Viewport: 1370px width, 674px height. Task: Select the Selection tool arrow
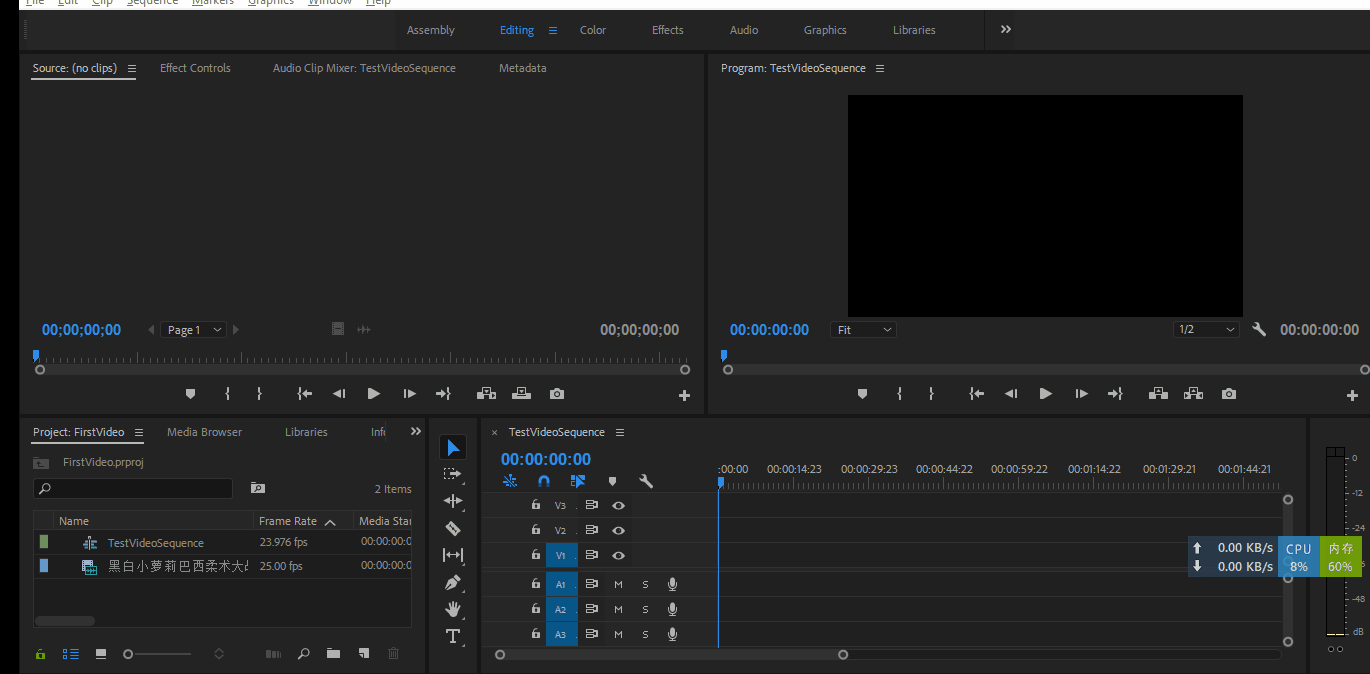[x=453, y=447]
